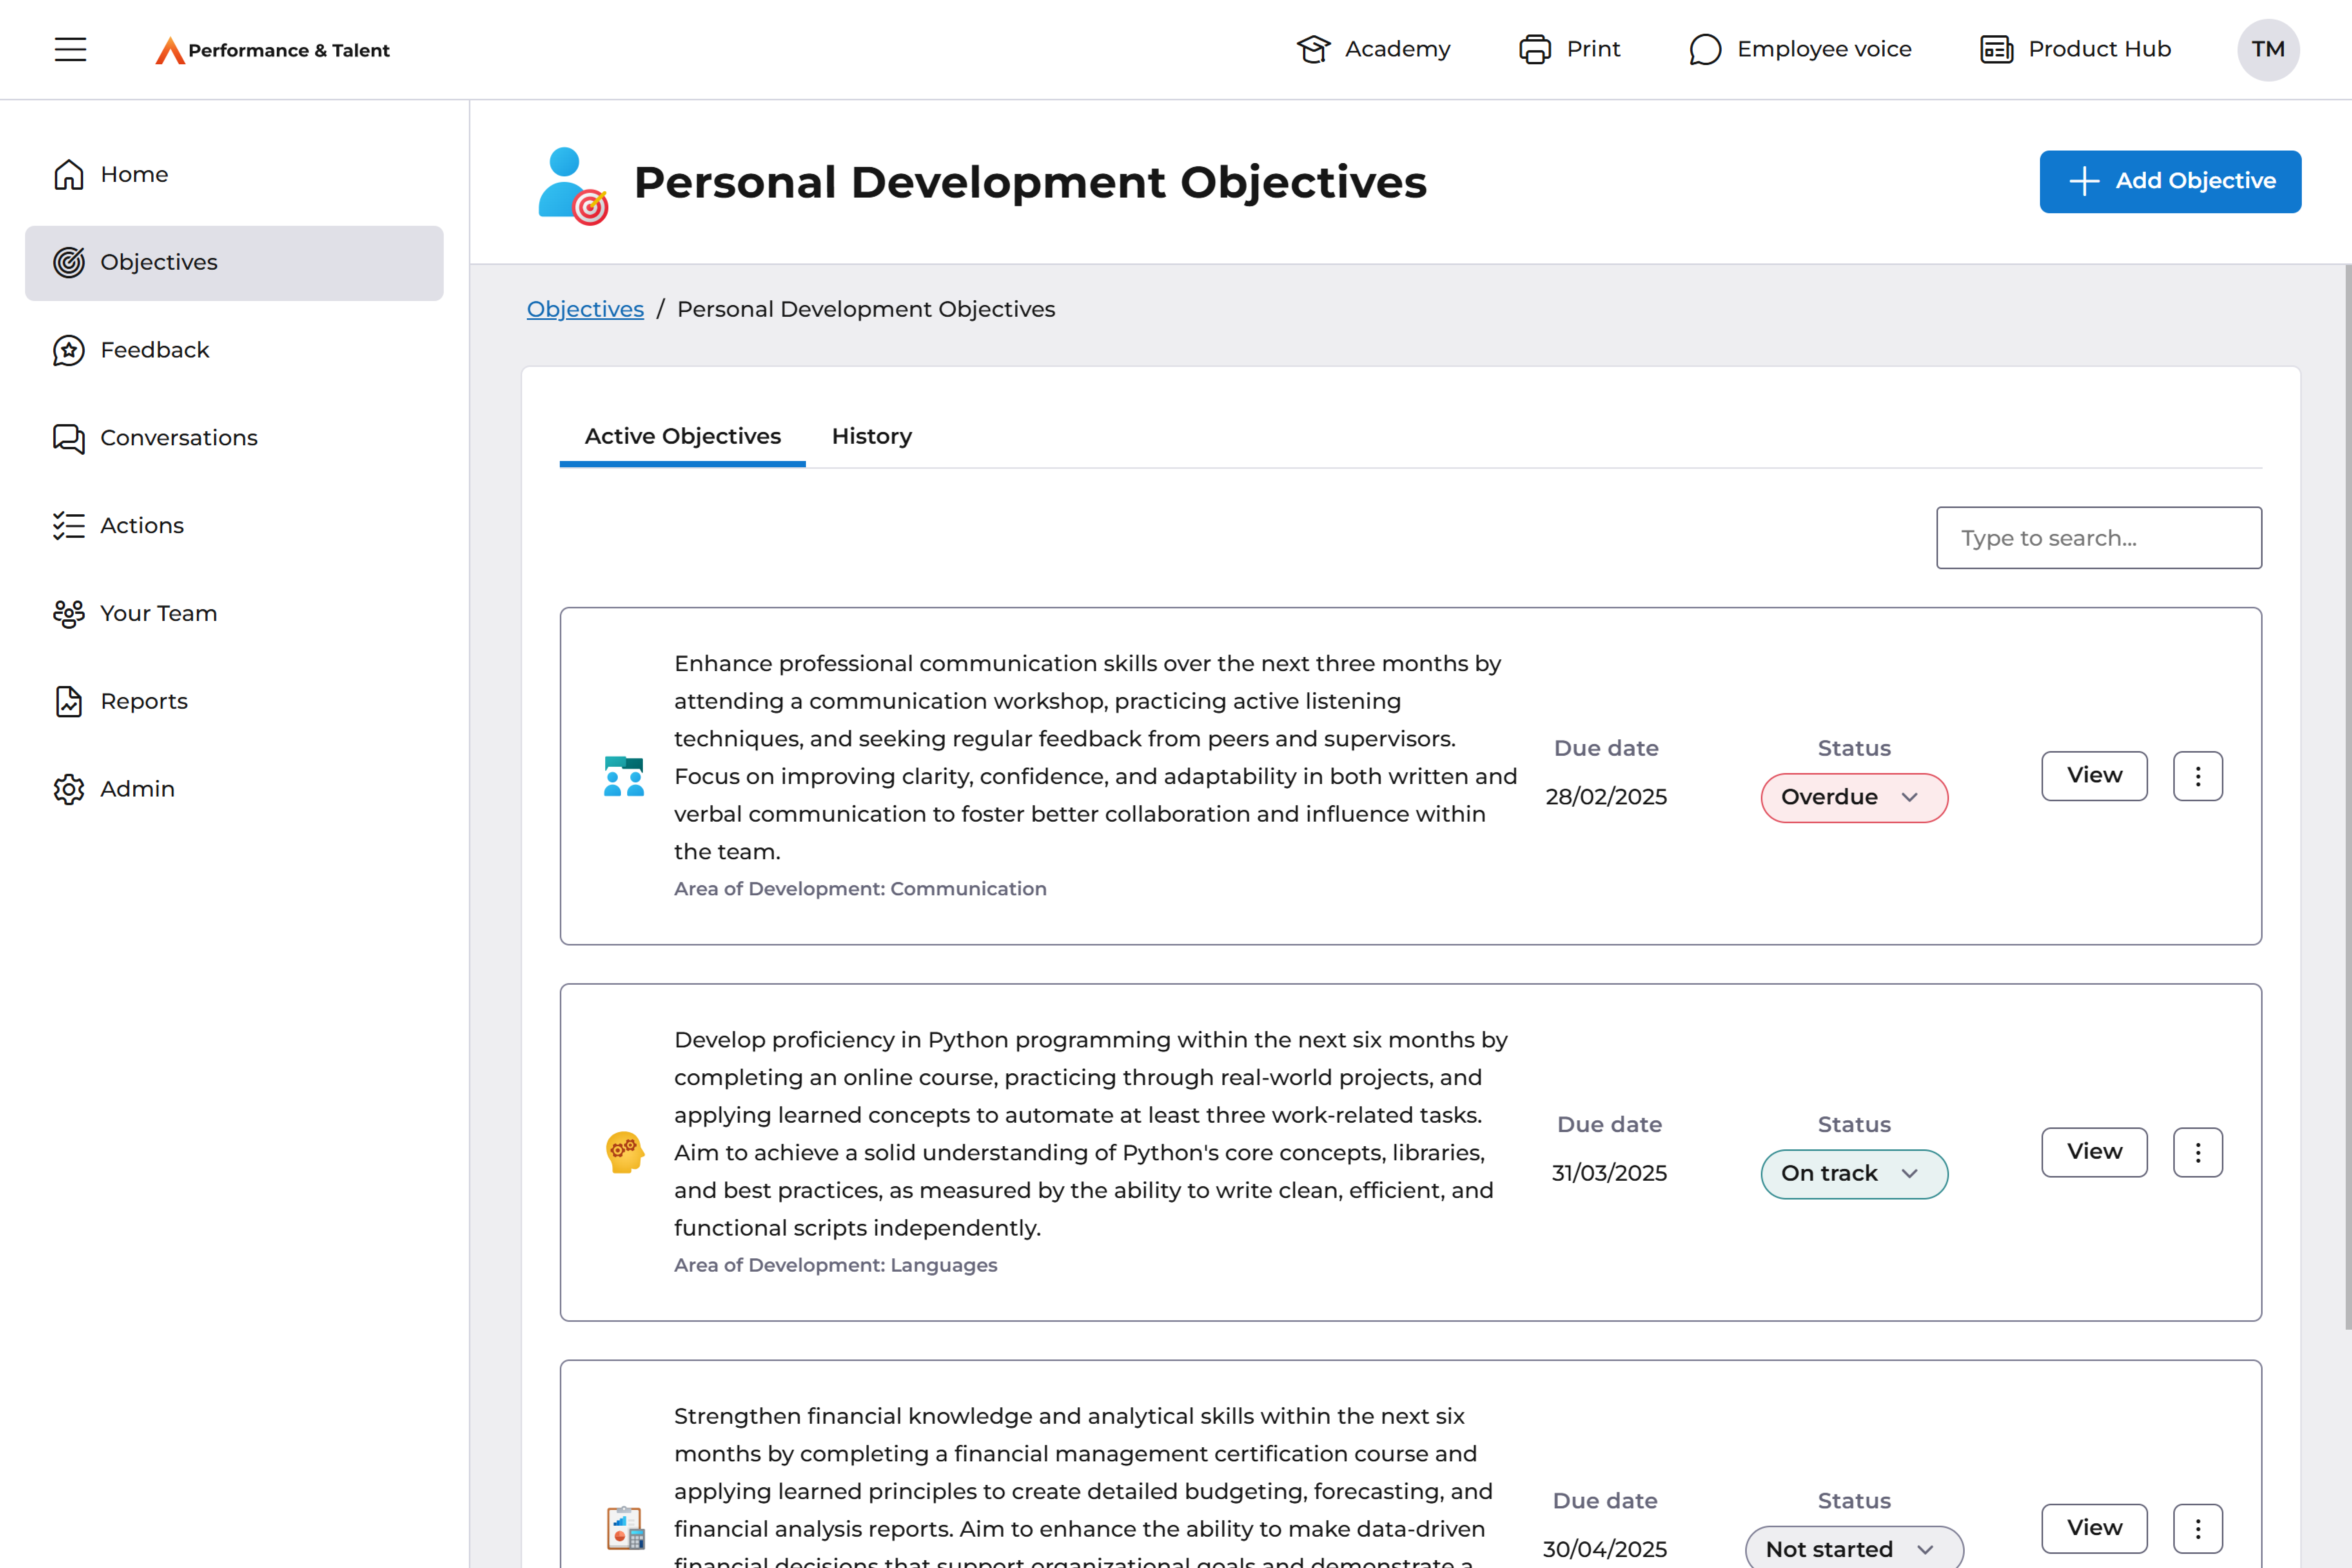Viewport: 2352px width, 1568px height.
Task: Open the On track status dropdown
Action: tap(1853, 1173)
